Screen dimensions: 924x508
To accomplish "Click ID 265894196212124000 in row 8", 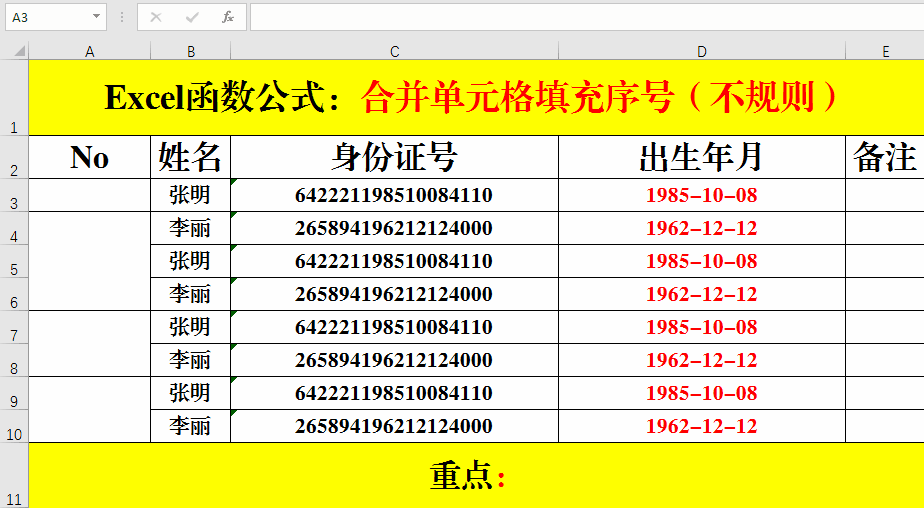I will click(394, 360).
